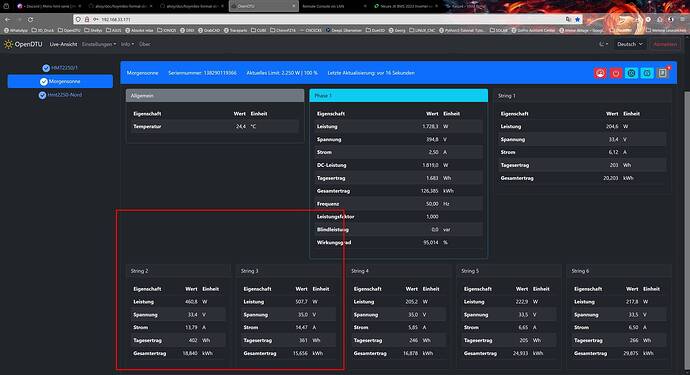The image size is (690, 375).
Task: Select the Hmt2250-Nord inverter in the sidebar
Action: pyautogui.click(x=60, y=95)
